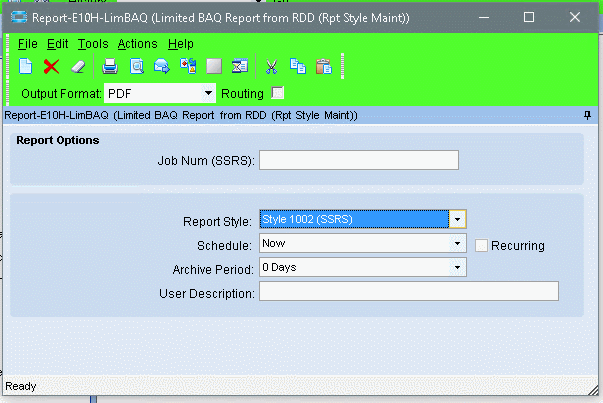Open the Archive Period dropdown
This screenshot has height=403, width=603.
[x=457, y=267]
